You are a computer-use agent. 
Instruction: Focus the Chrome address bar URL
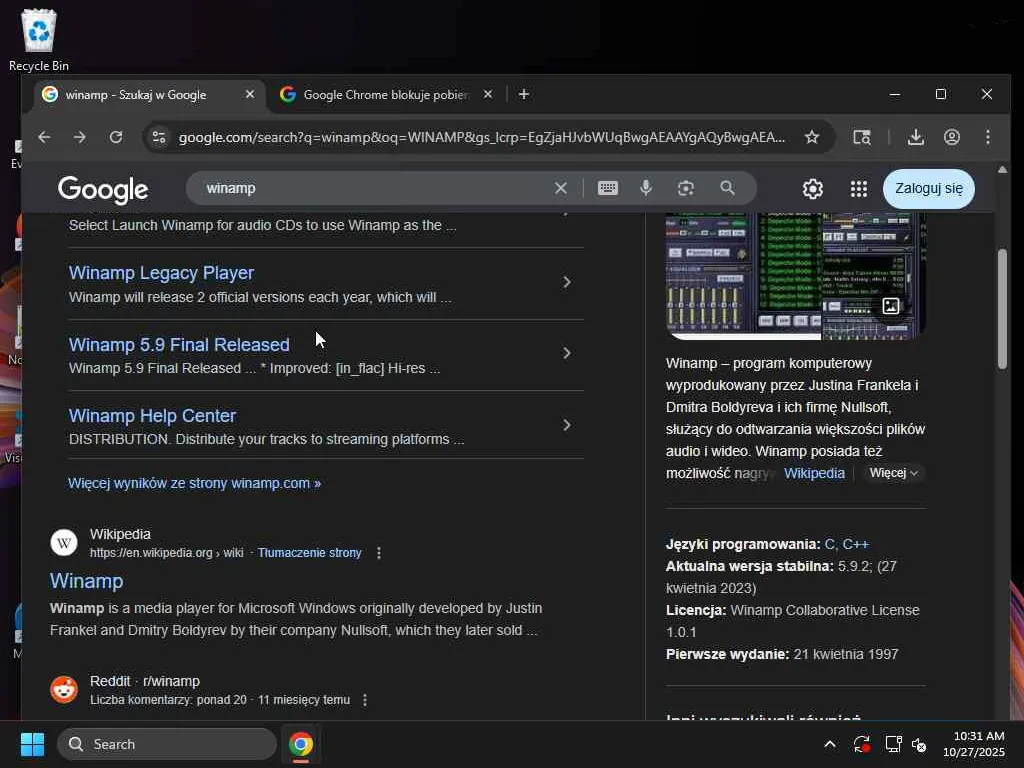[x=482, y=137]
